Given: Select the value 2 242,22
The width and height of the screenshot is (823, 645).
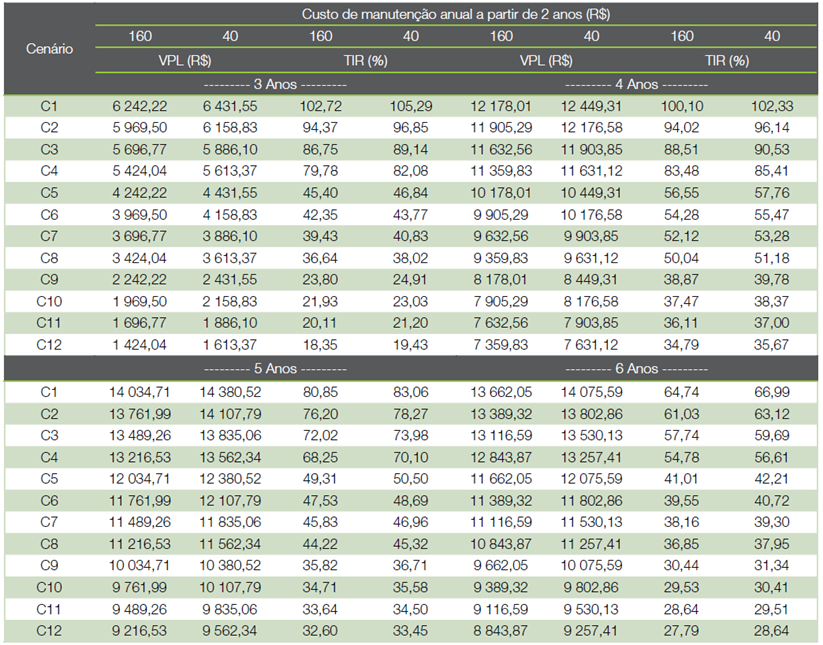Looking at the screenshot, I should (x=140, y=280).
